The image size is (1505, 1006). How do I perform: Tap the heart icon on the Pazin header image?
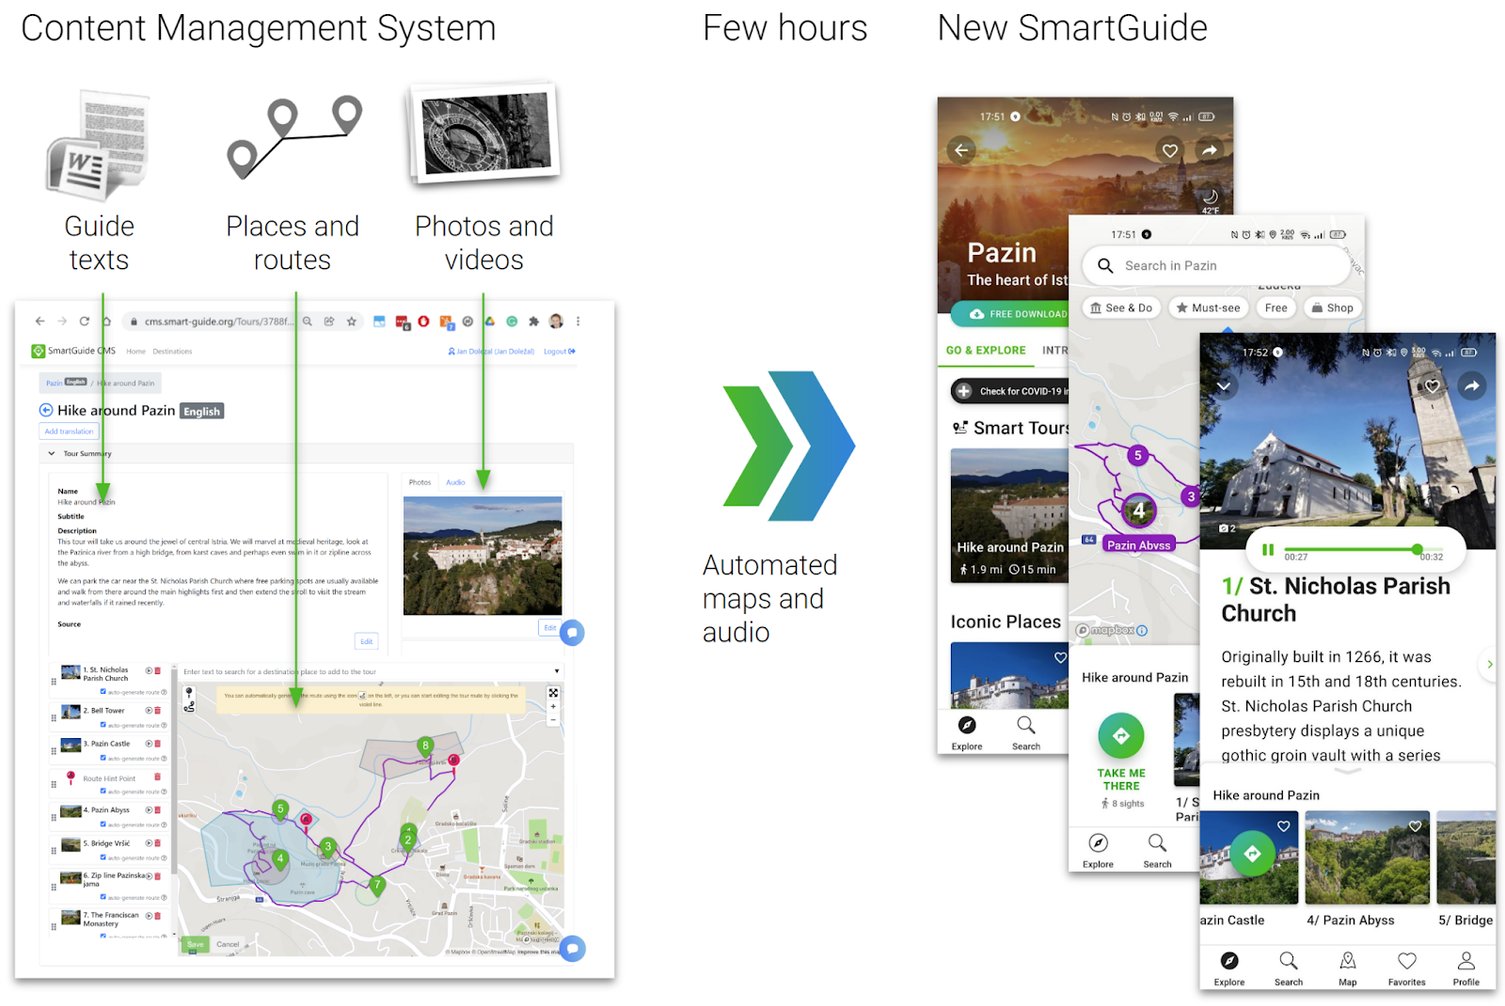1169,149
